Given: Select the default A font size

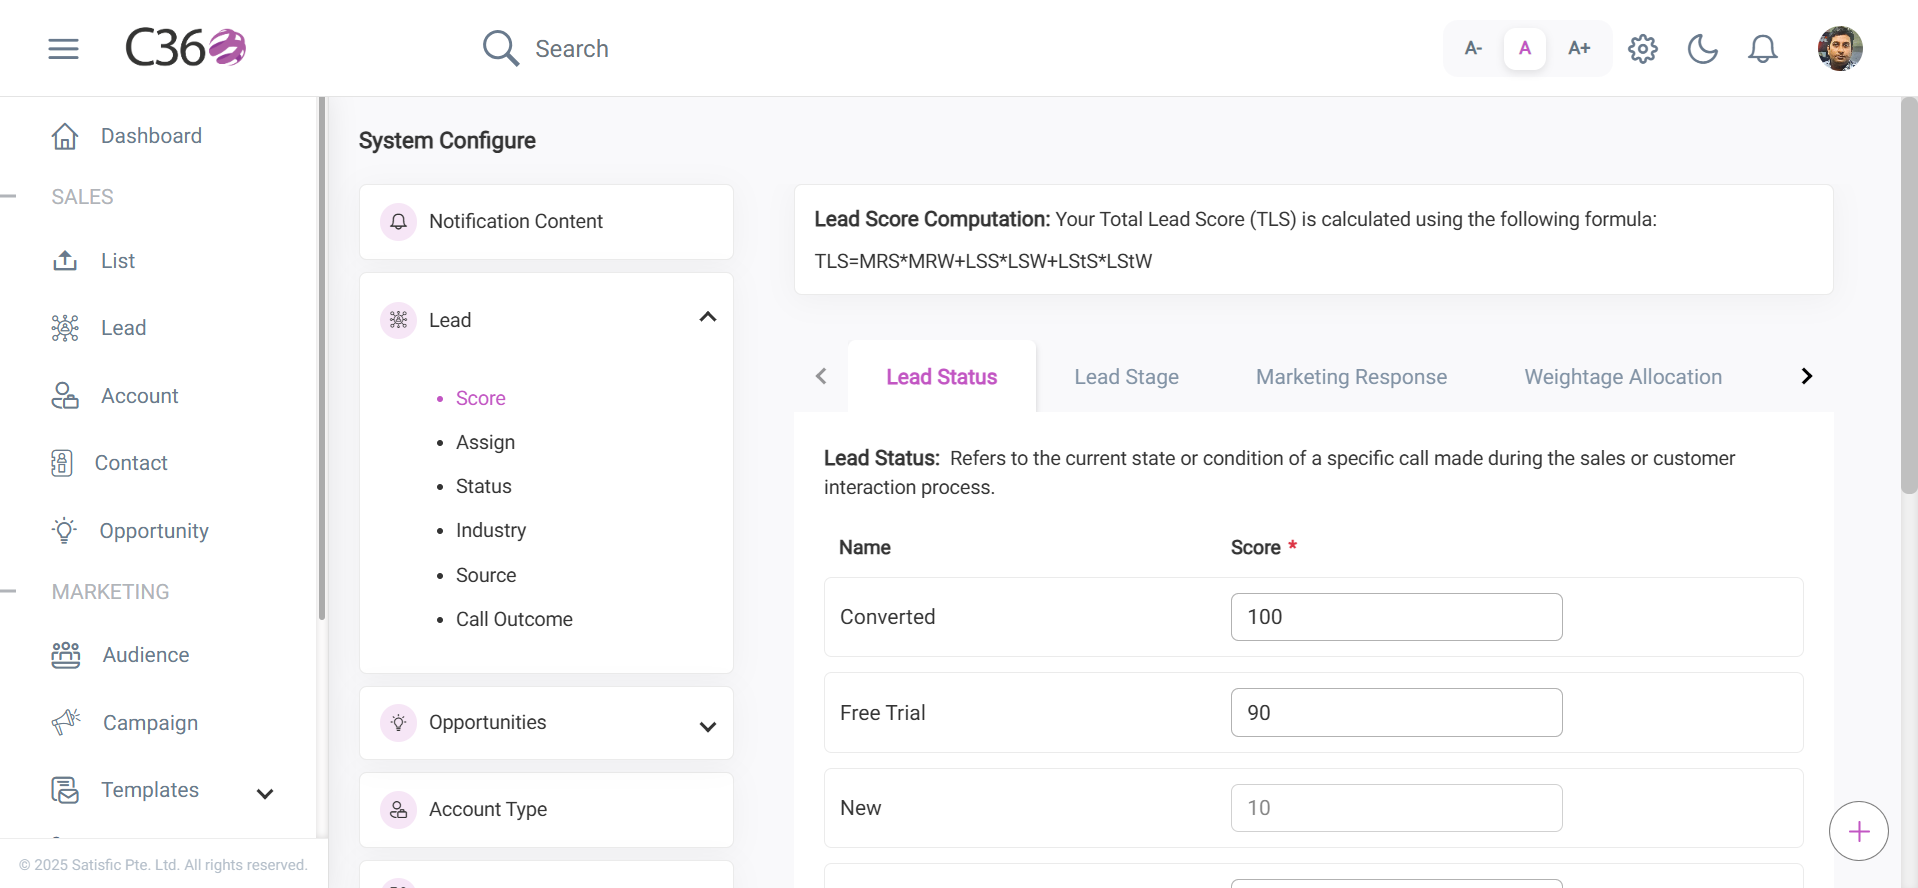Looking at the screenshot, I should (1525, 48).
